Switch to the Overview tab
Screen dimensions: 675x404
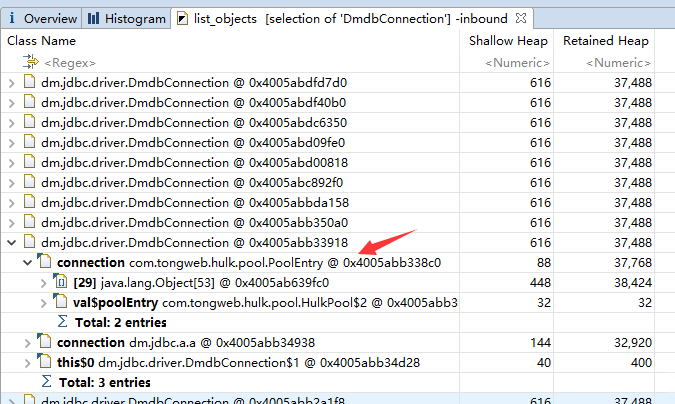[41, 19]
